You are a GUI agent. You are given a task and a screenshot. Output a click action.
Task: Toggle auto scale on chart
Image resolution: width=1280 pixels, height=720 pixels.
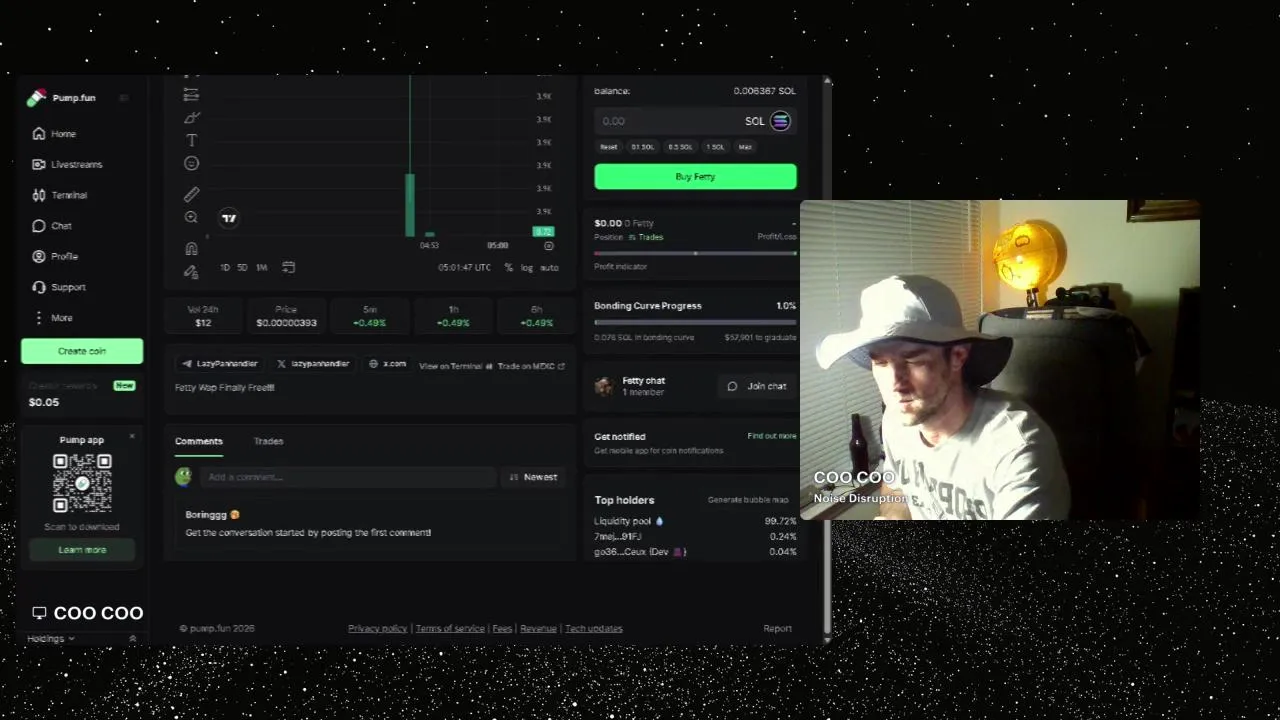tap(549, 268)
